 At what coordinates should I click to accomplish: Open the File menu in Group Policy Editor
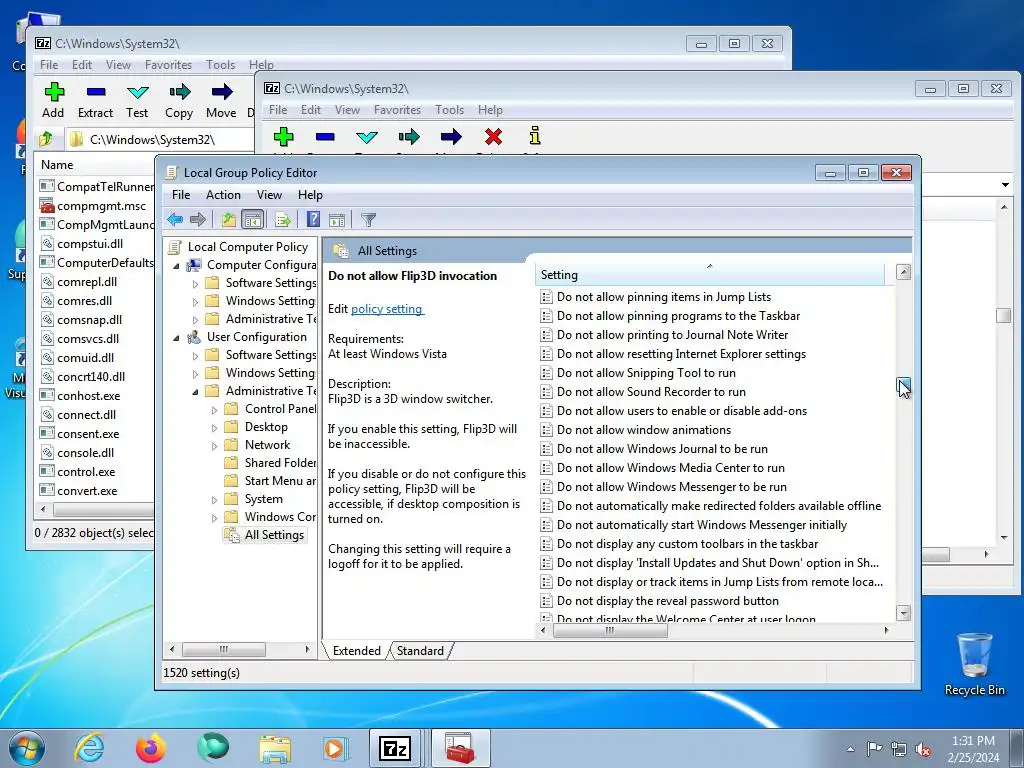coord(181,195)
